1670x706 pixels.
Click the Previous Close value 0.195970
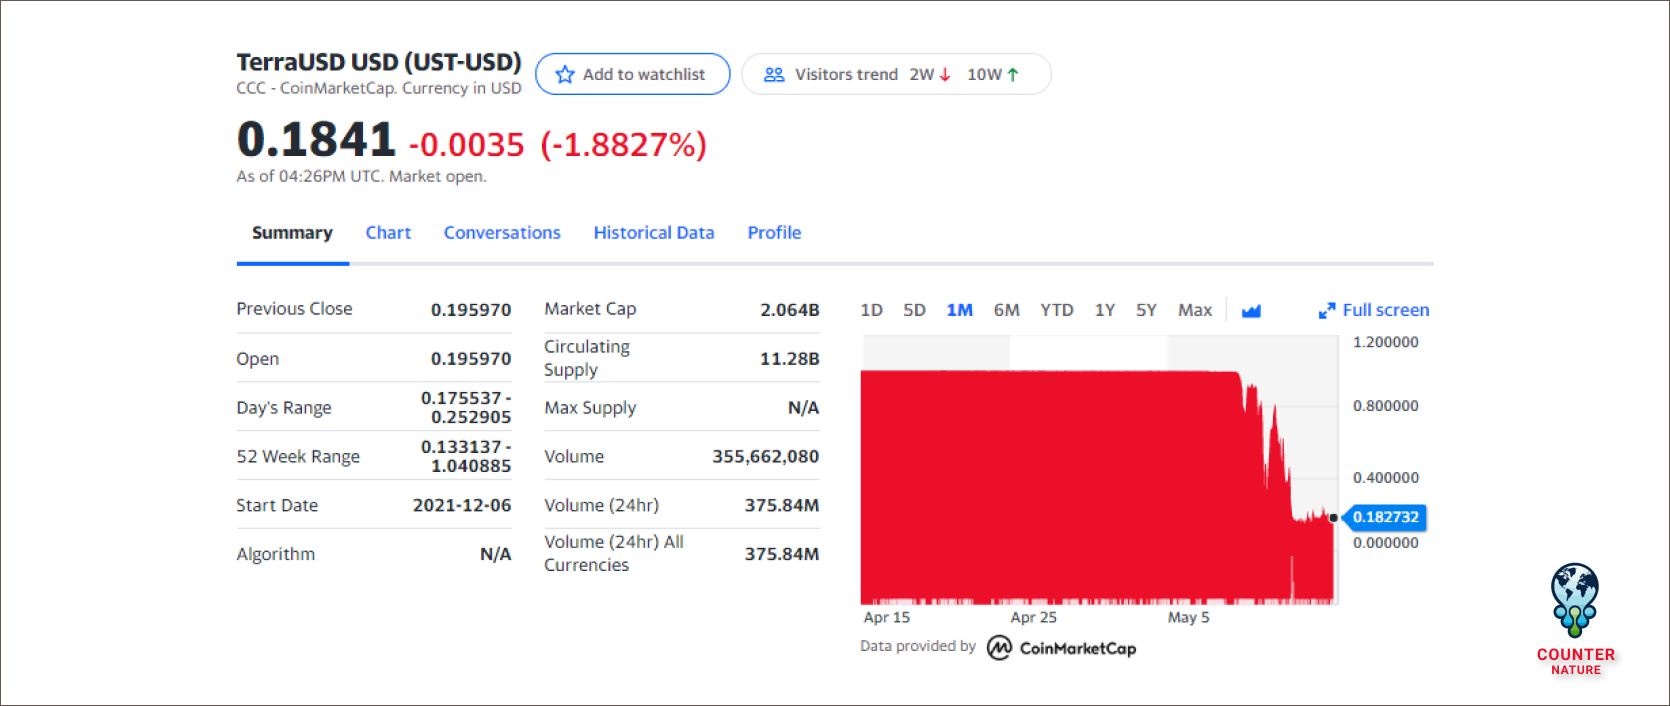pos(471,310)
